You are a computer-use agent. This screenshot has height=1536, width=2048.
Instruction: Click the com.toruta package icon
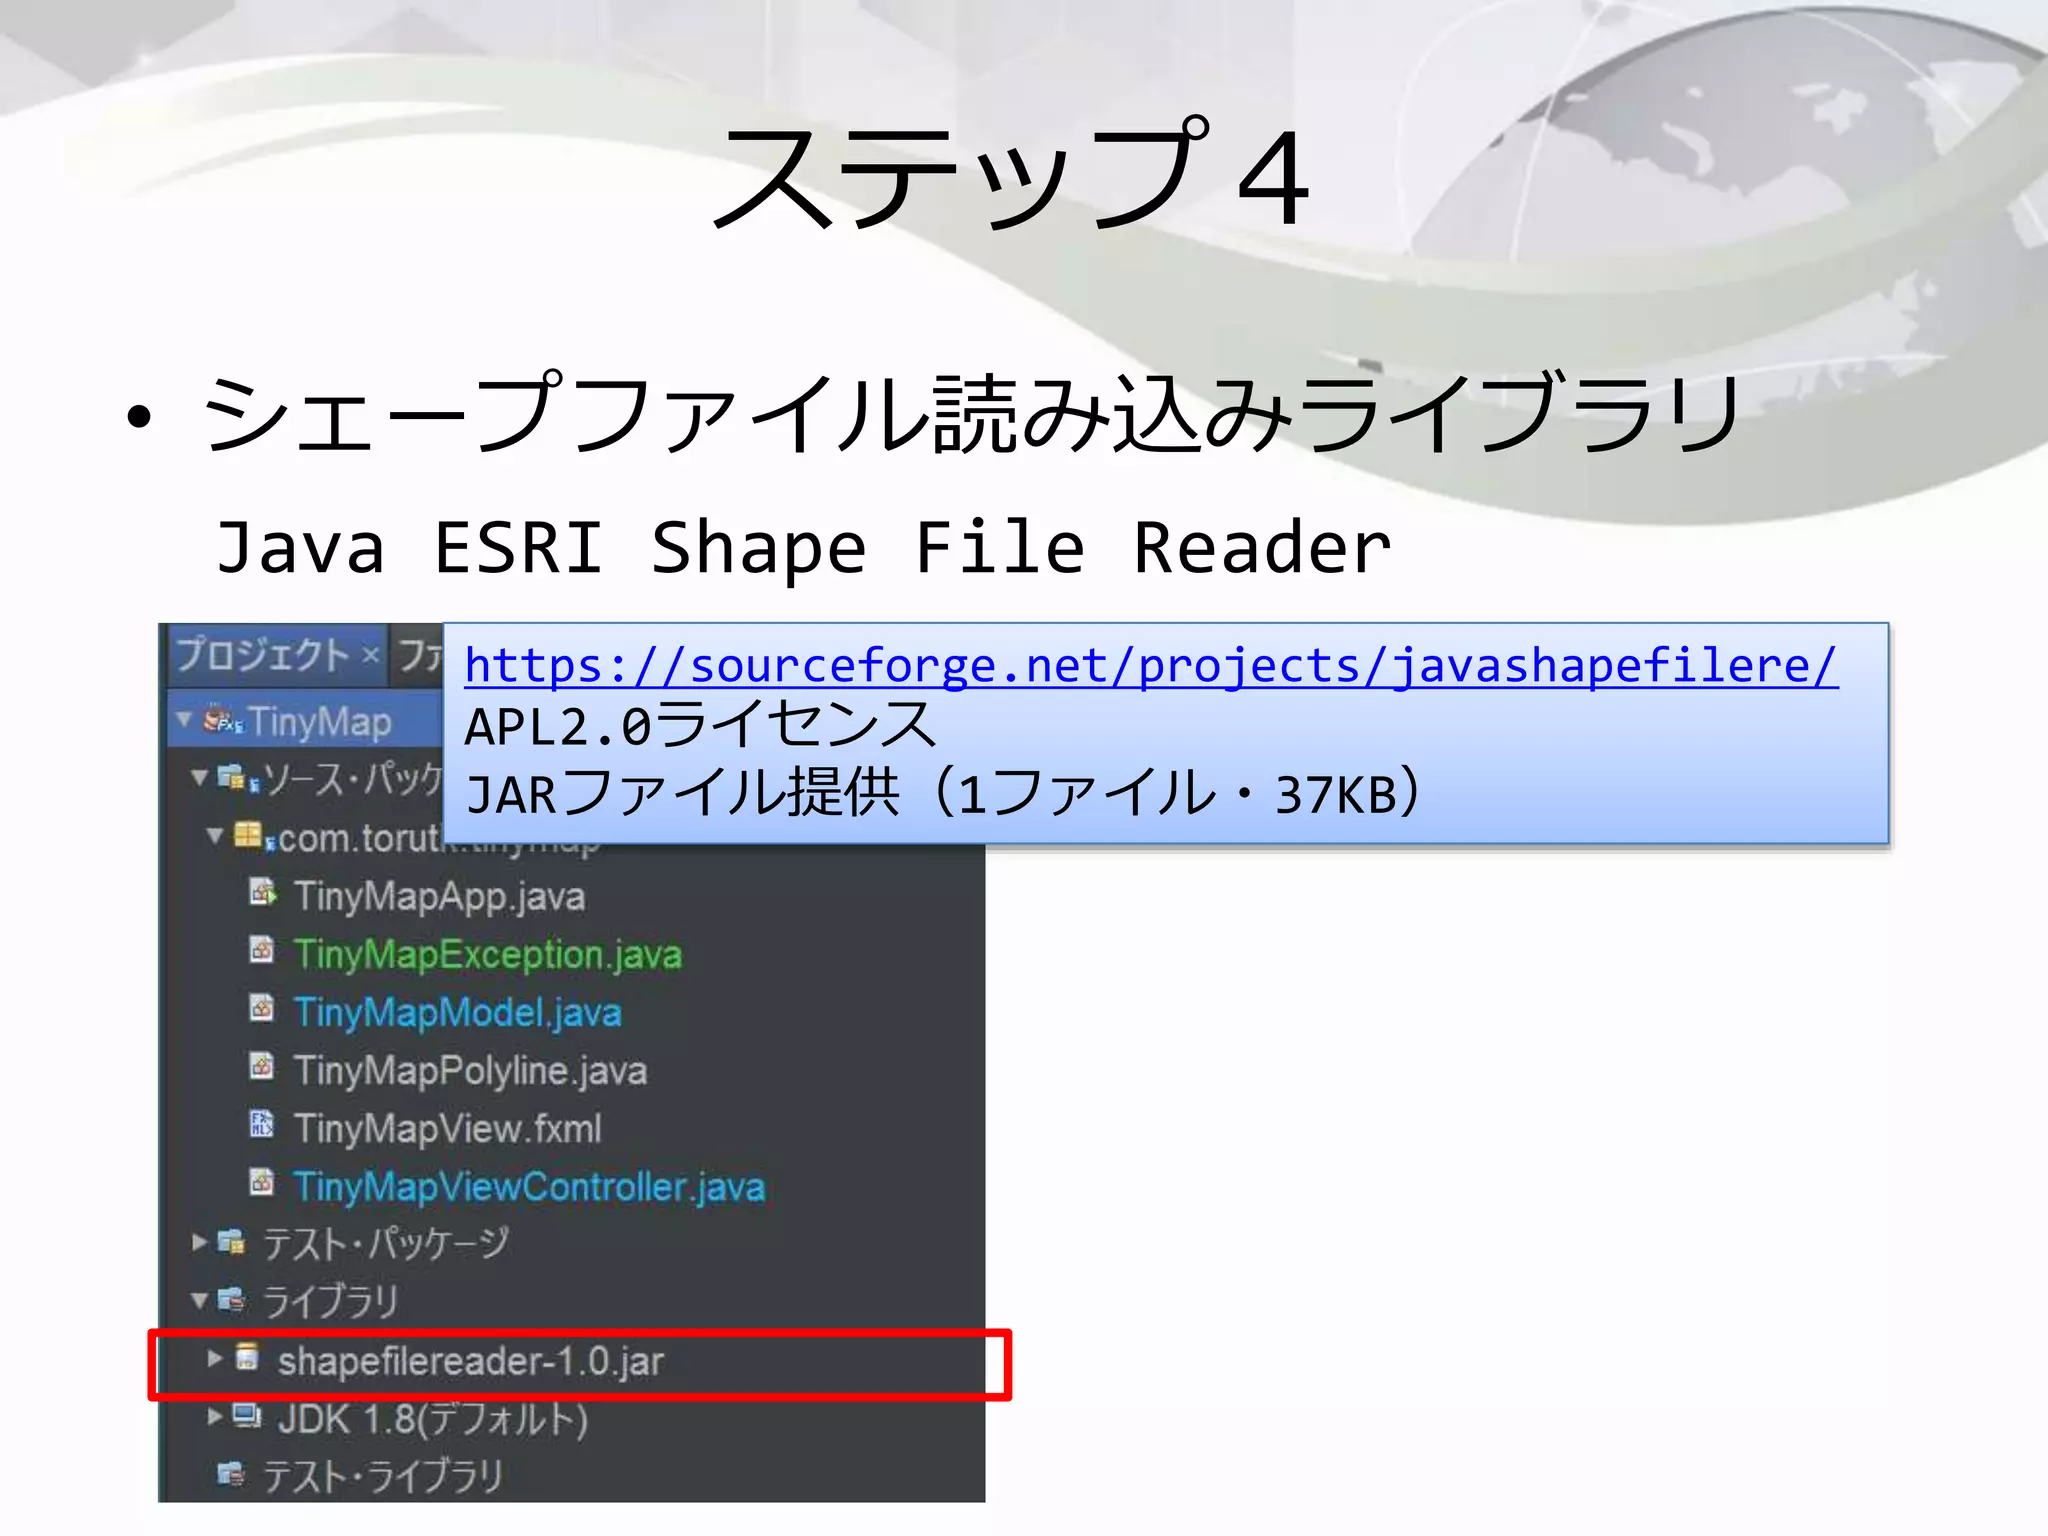coord(252,836)
